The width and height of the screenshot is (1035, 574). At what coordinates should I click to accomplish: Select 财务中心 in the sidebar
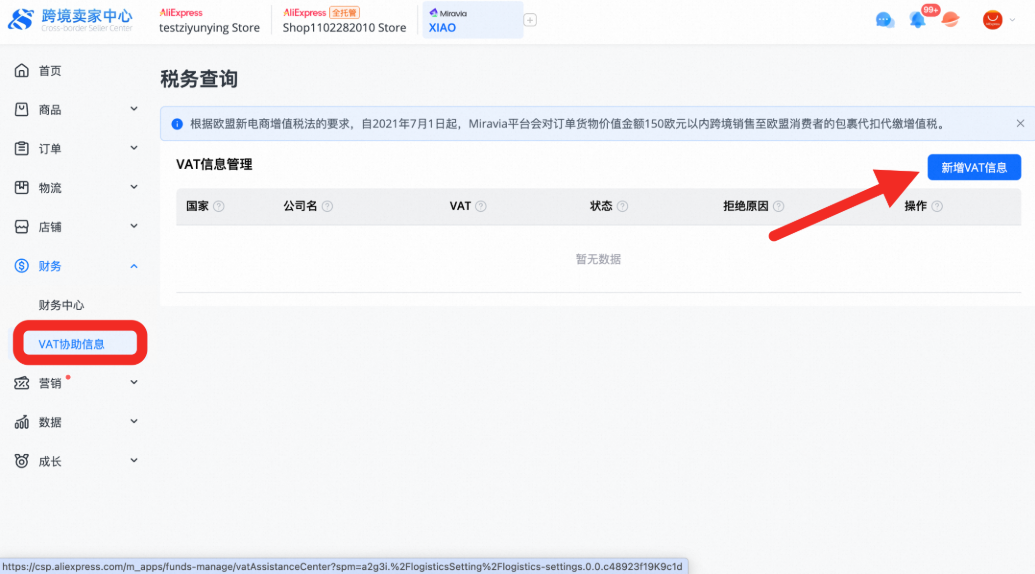(x=62, y=305)
